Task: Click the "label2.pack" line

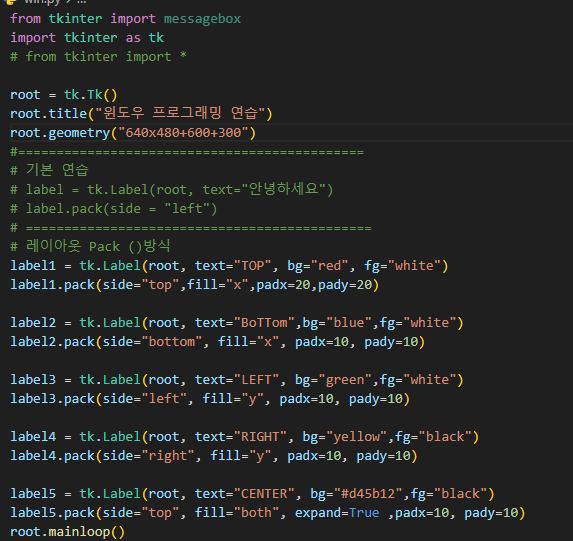Action: pyautogui.click(x=217, y=342)
